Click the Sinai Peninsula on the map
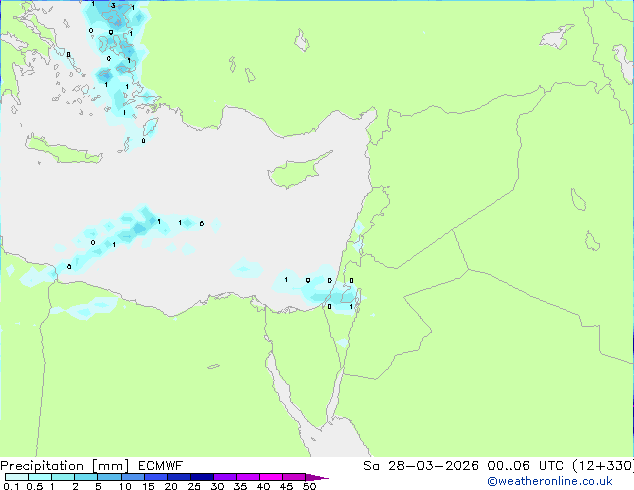 307,356
